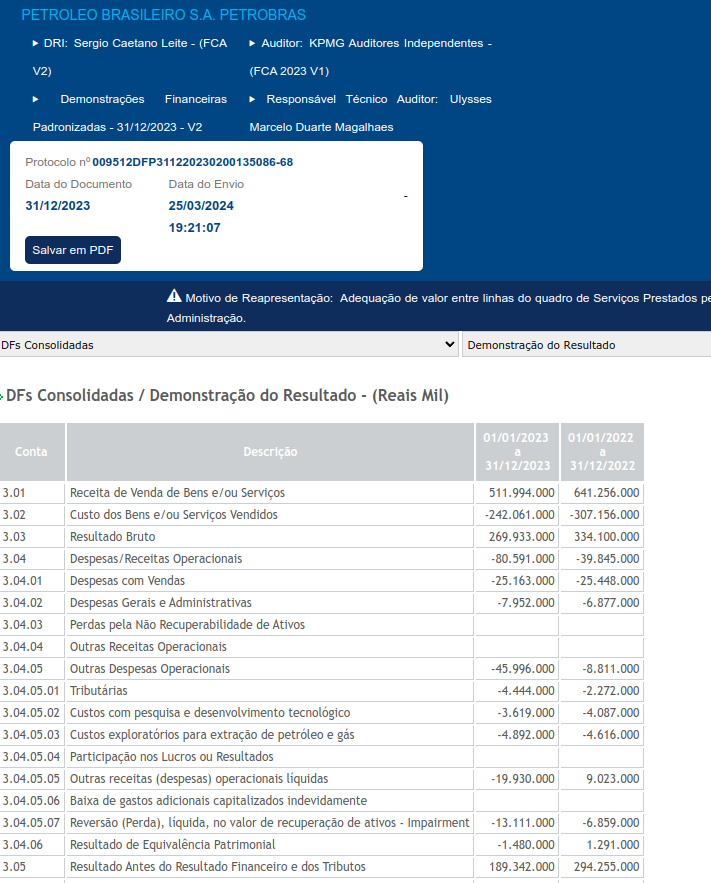This screenshot has width=711, height=883.
Task: Click the 01/01/2023 a 31/12/2023 column header
Action: (517, 452)
